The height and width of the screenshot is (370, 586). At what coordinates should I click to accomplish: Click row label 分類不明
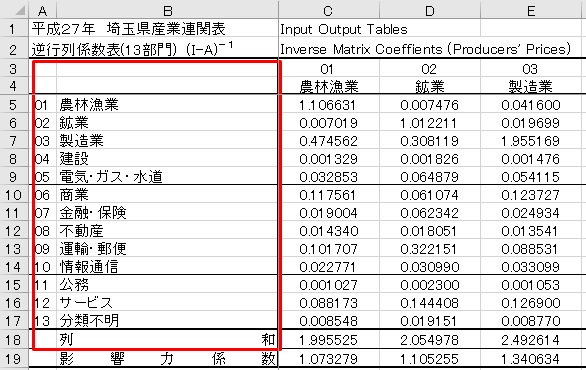pyautogui.click(x=89, y=321)
